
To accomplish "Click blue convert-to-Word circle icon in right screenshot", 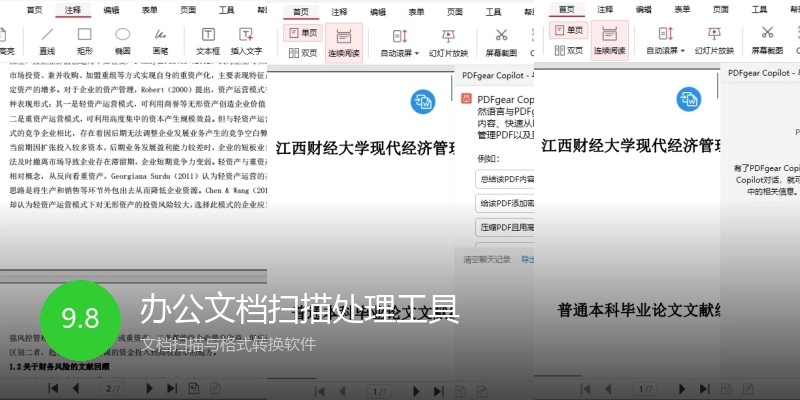I will pos(689,99).
